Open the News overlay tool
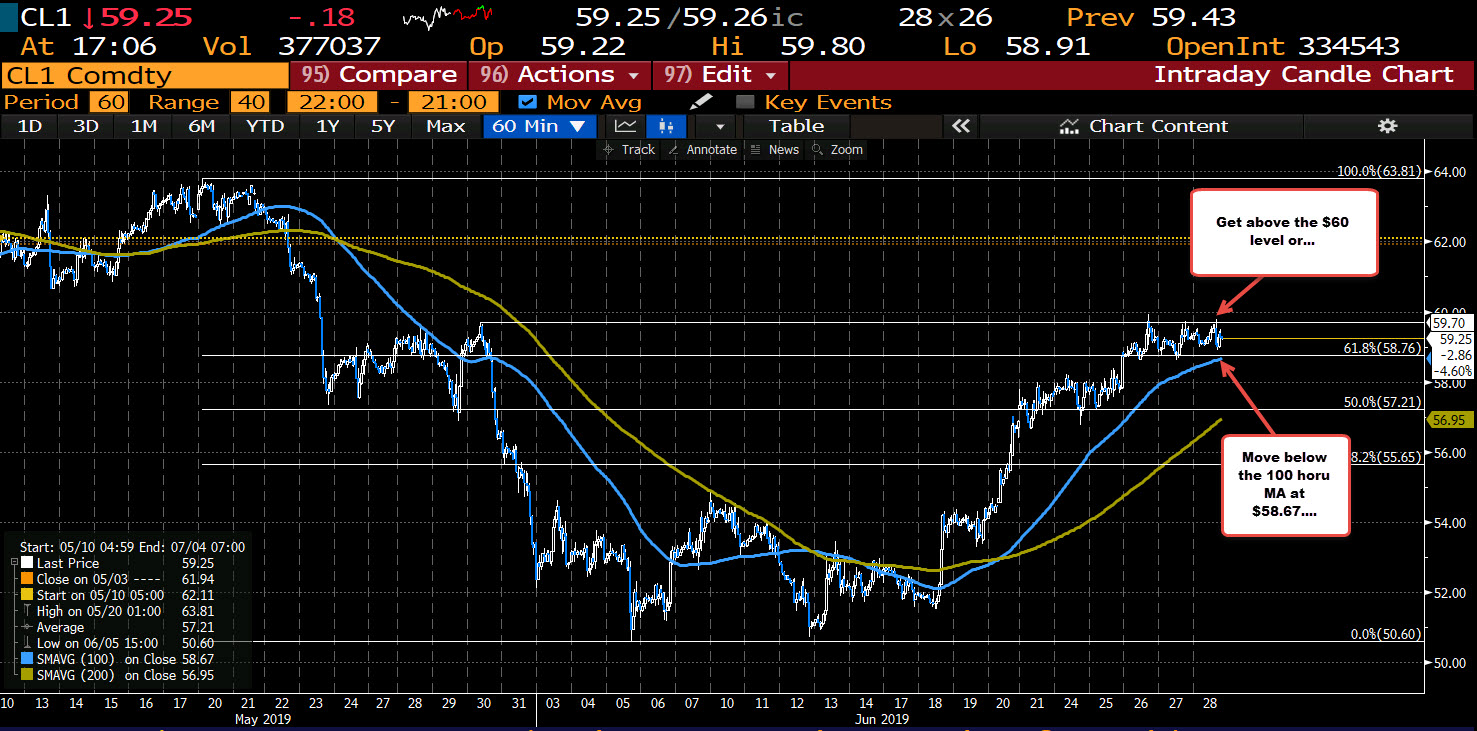This screenshot has height=731, width=1477. [775, 150]
